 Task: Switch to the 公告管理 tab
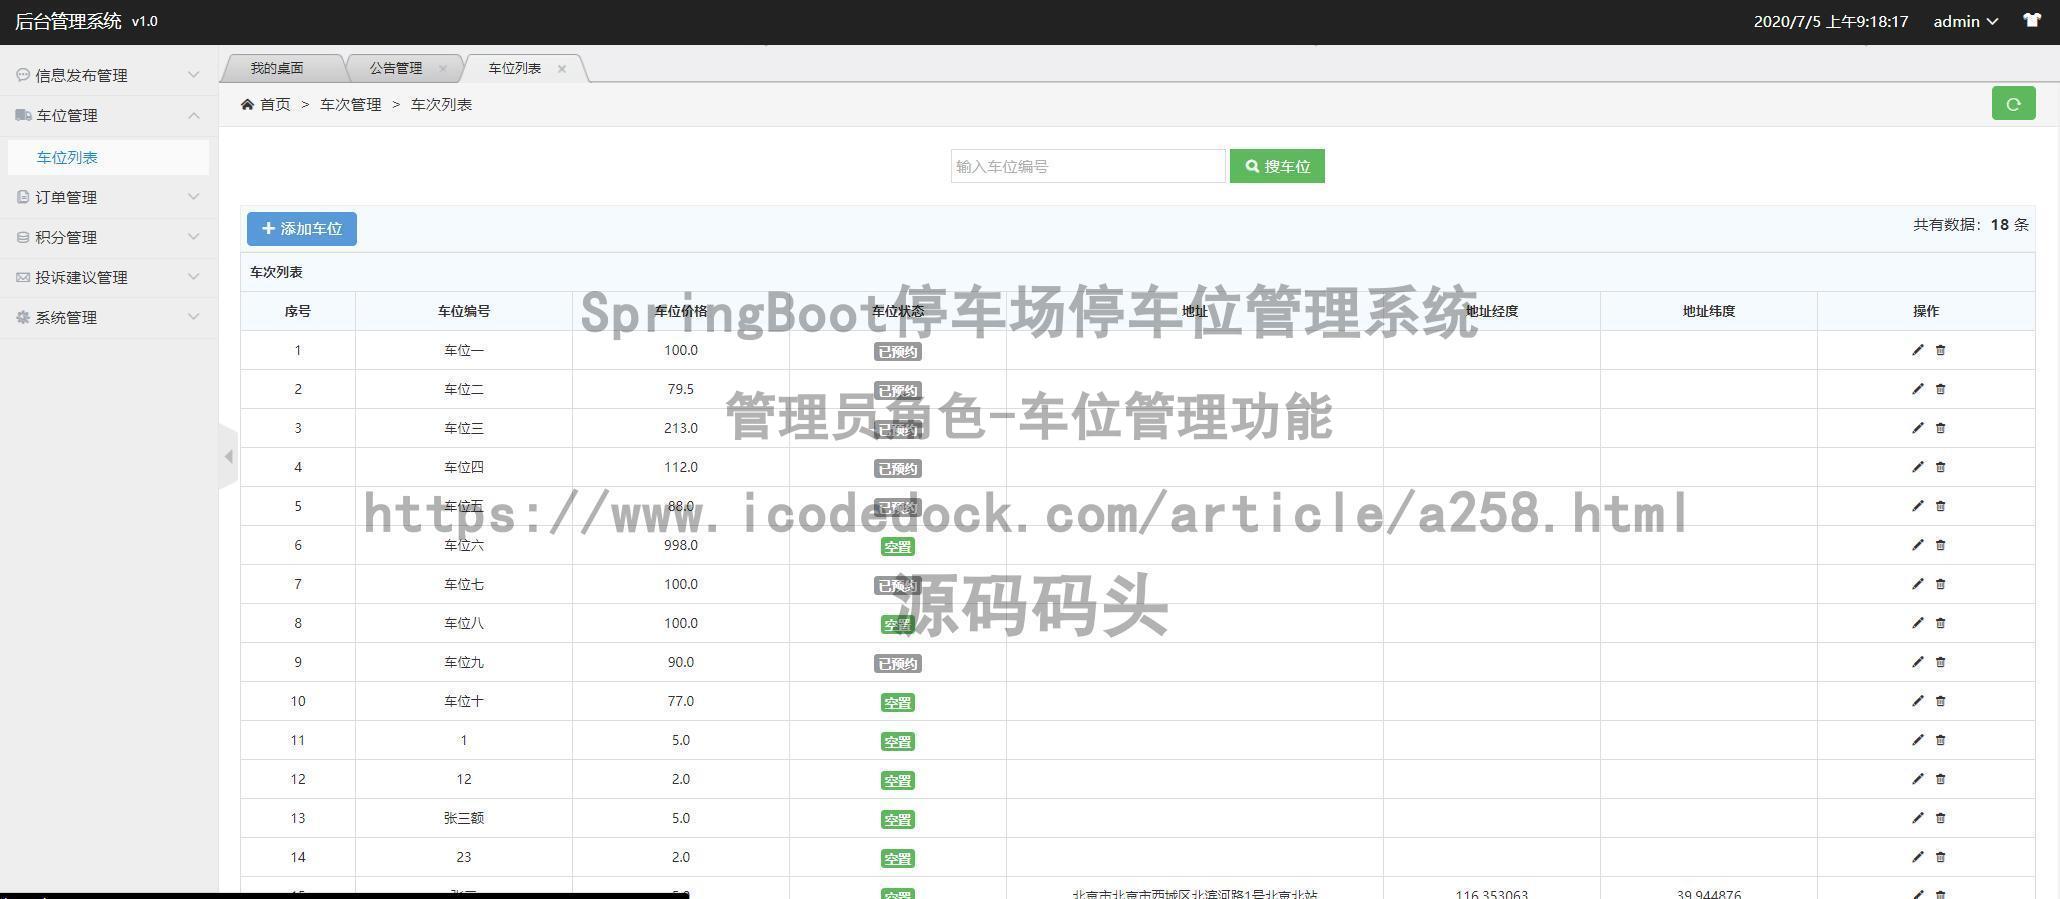(395, 68)
